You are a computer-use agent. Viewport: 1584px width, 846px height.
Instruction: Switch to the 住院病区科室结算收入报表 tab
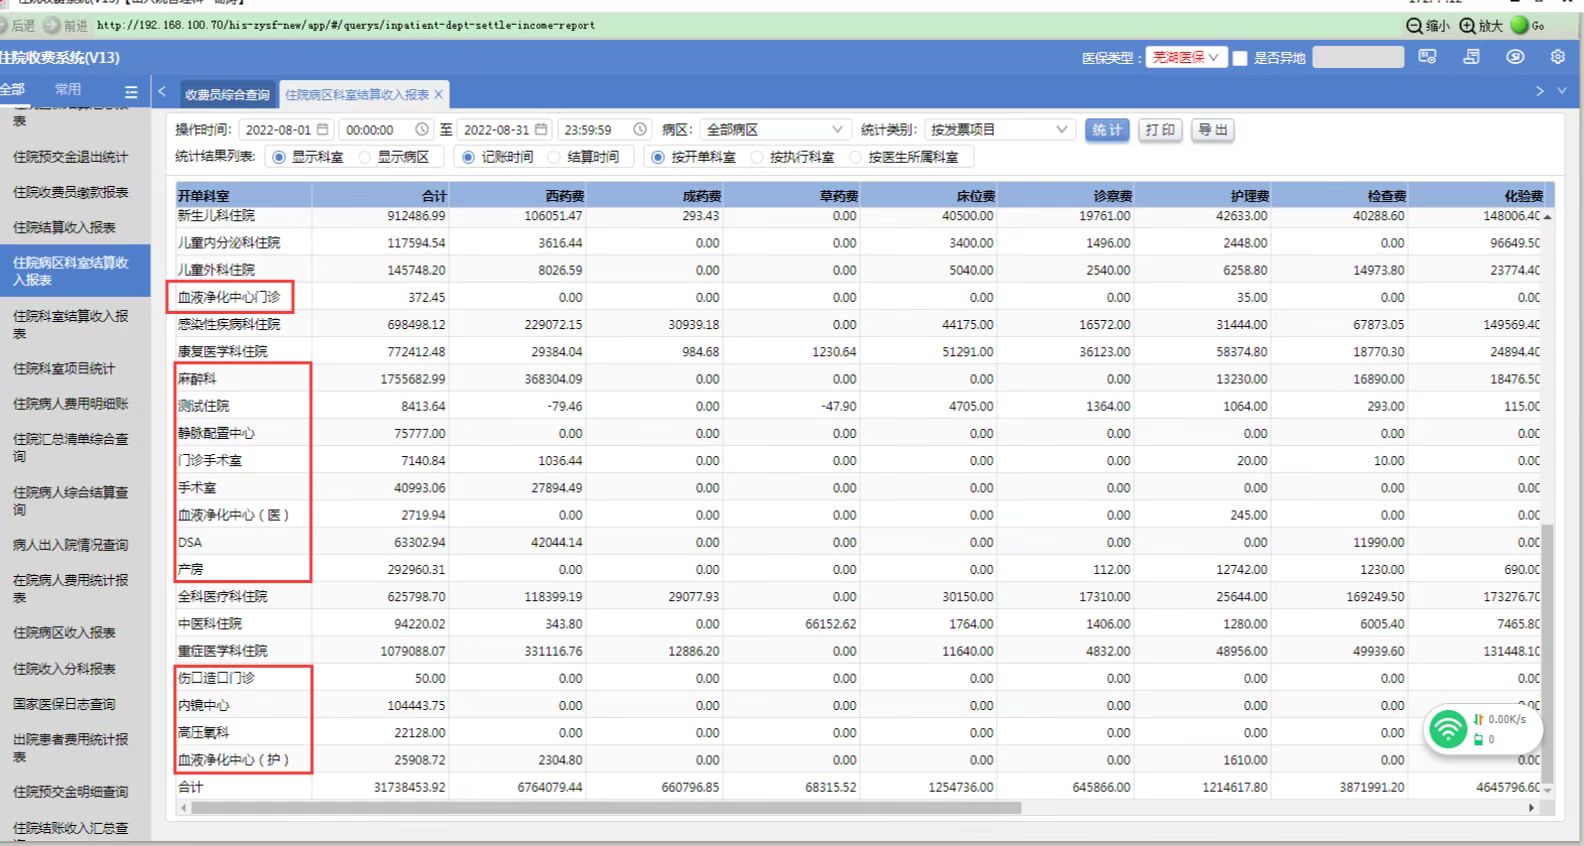point(357,95)
